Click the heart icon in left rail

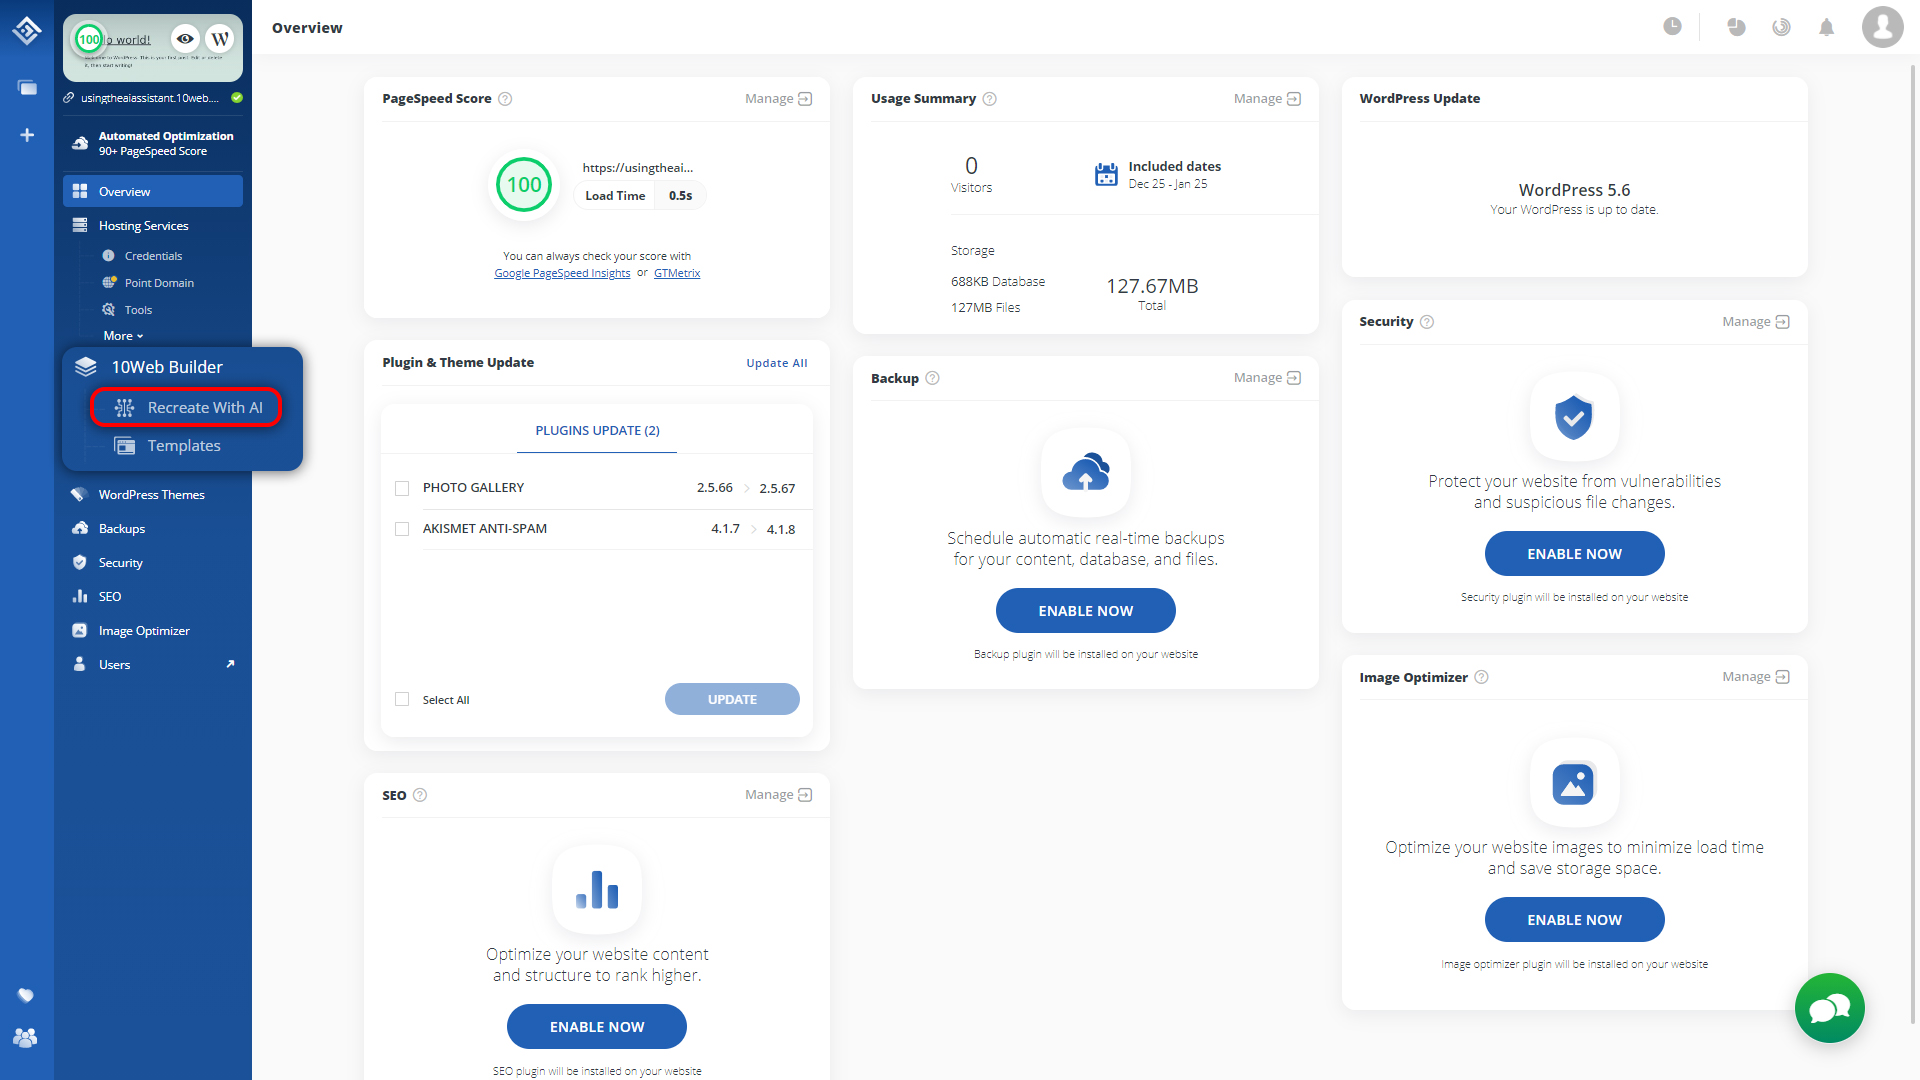pos(26,995)
